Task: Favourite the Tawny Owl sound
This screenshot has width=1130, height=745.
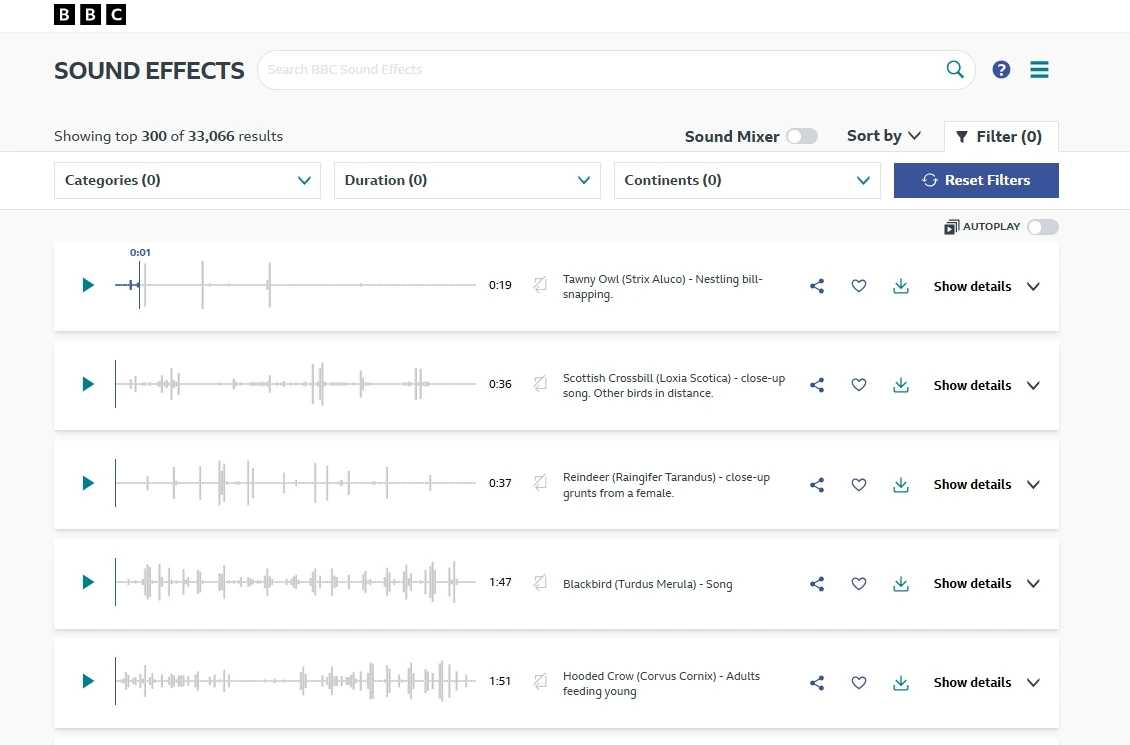Action: pos(858,286)
